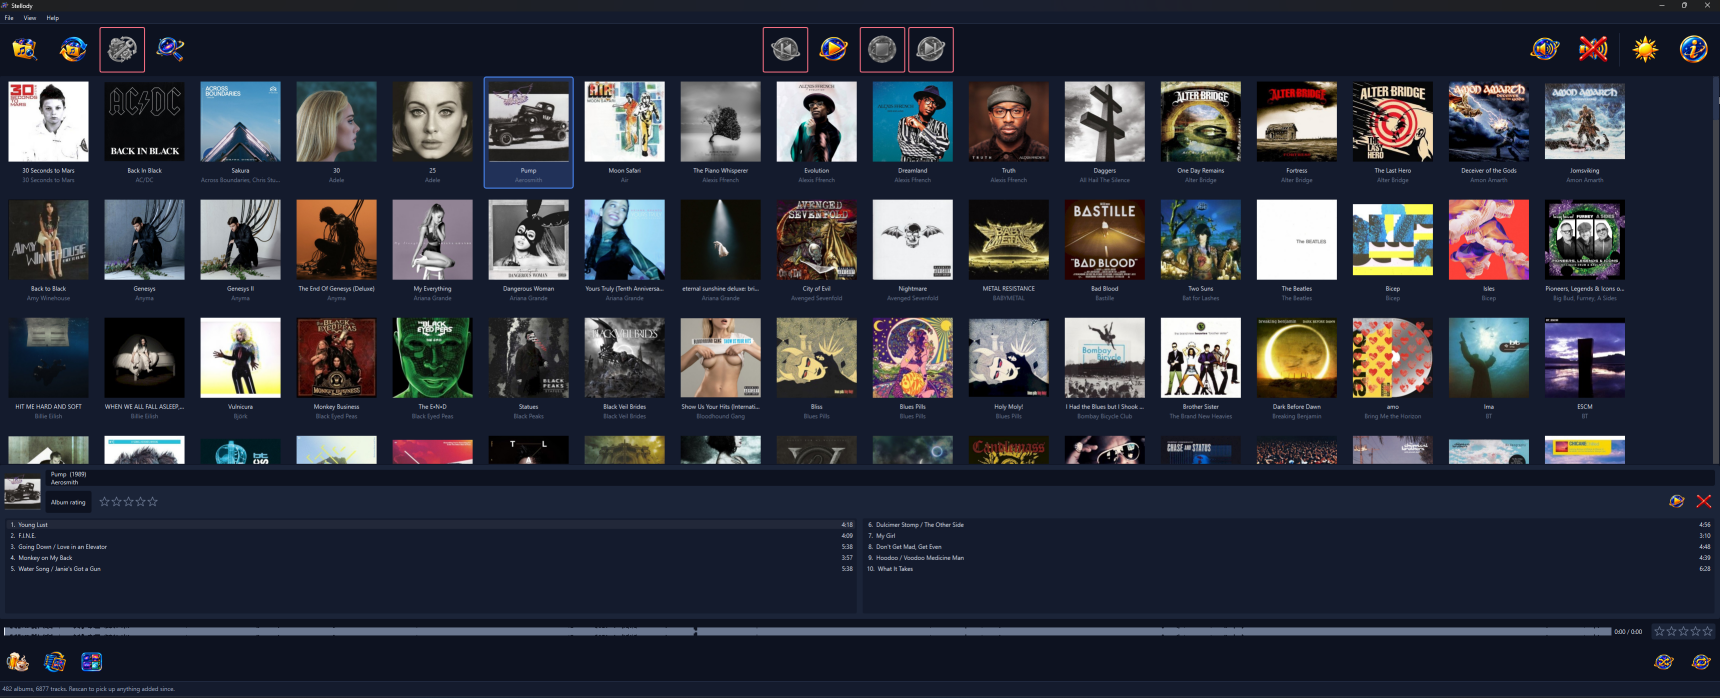Rate current track five stars beside seek bar
The width and height of the screenshot is (1720, 698).
[x=1708, y=631]
